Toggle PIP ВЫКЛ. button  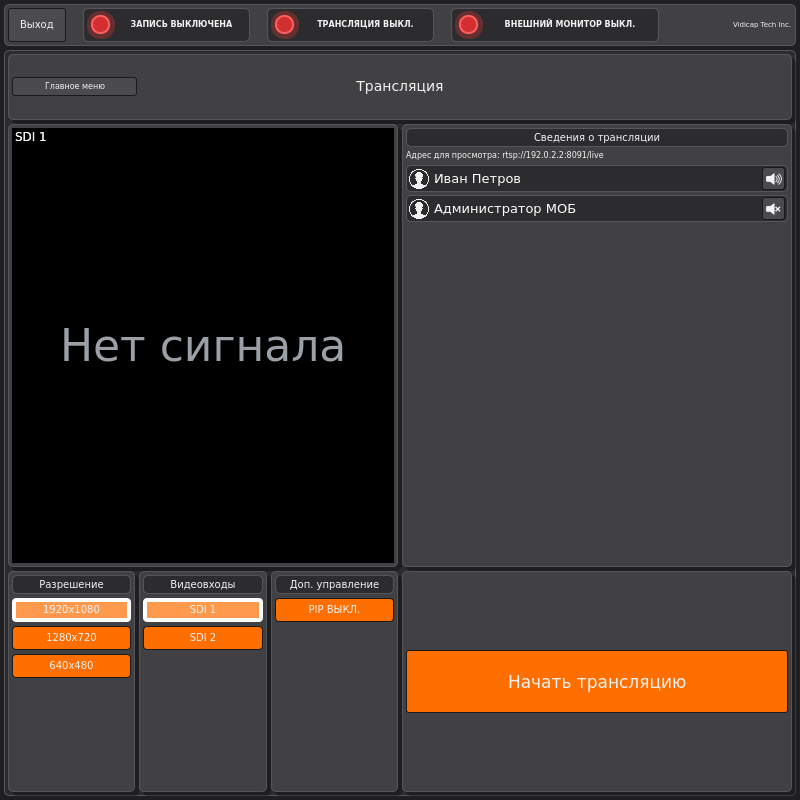point(334,610)
